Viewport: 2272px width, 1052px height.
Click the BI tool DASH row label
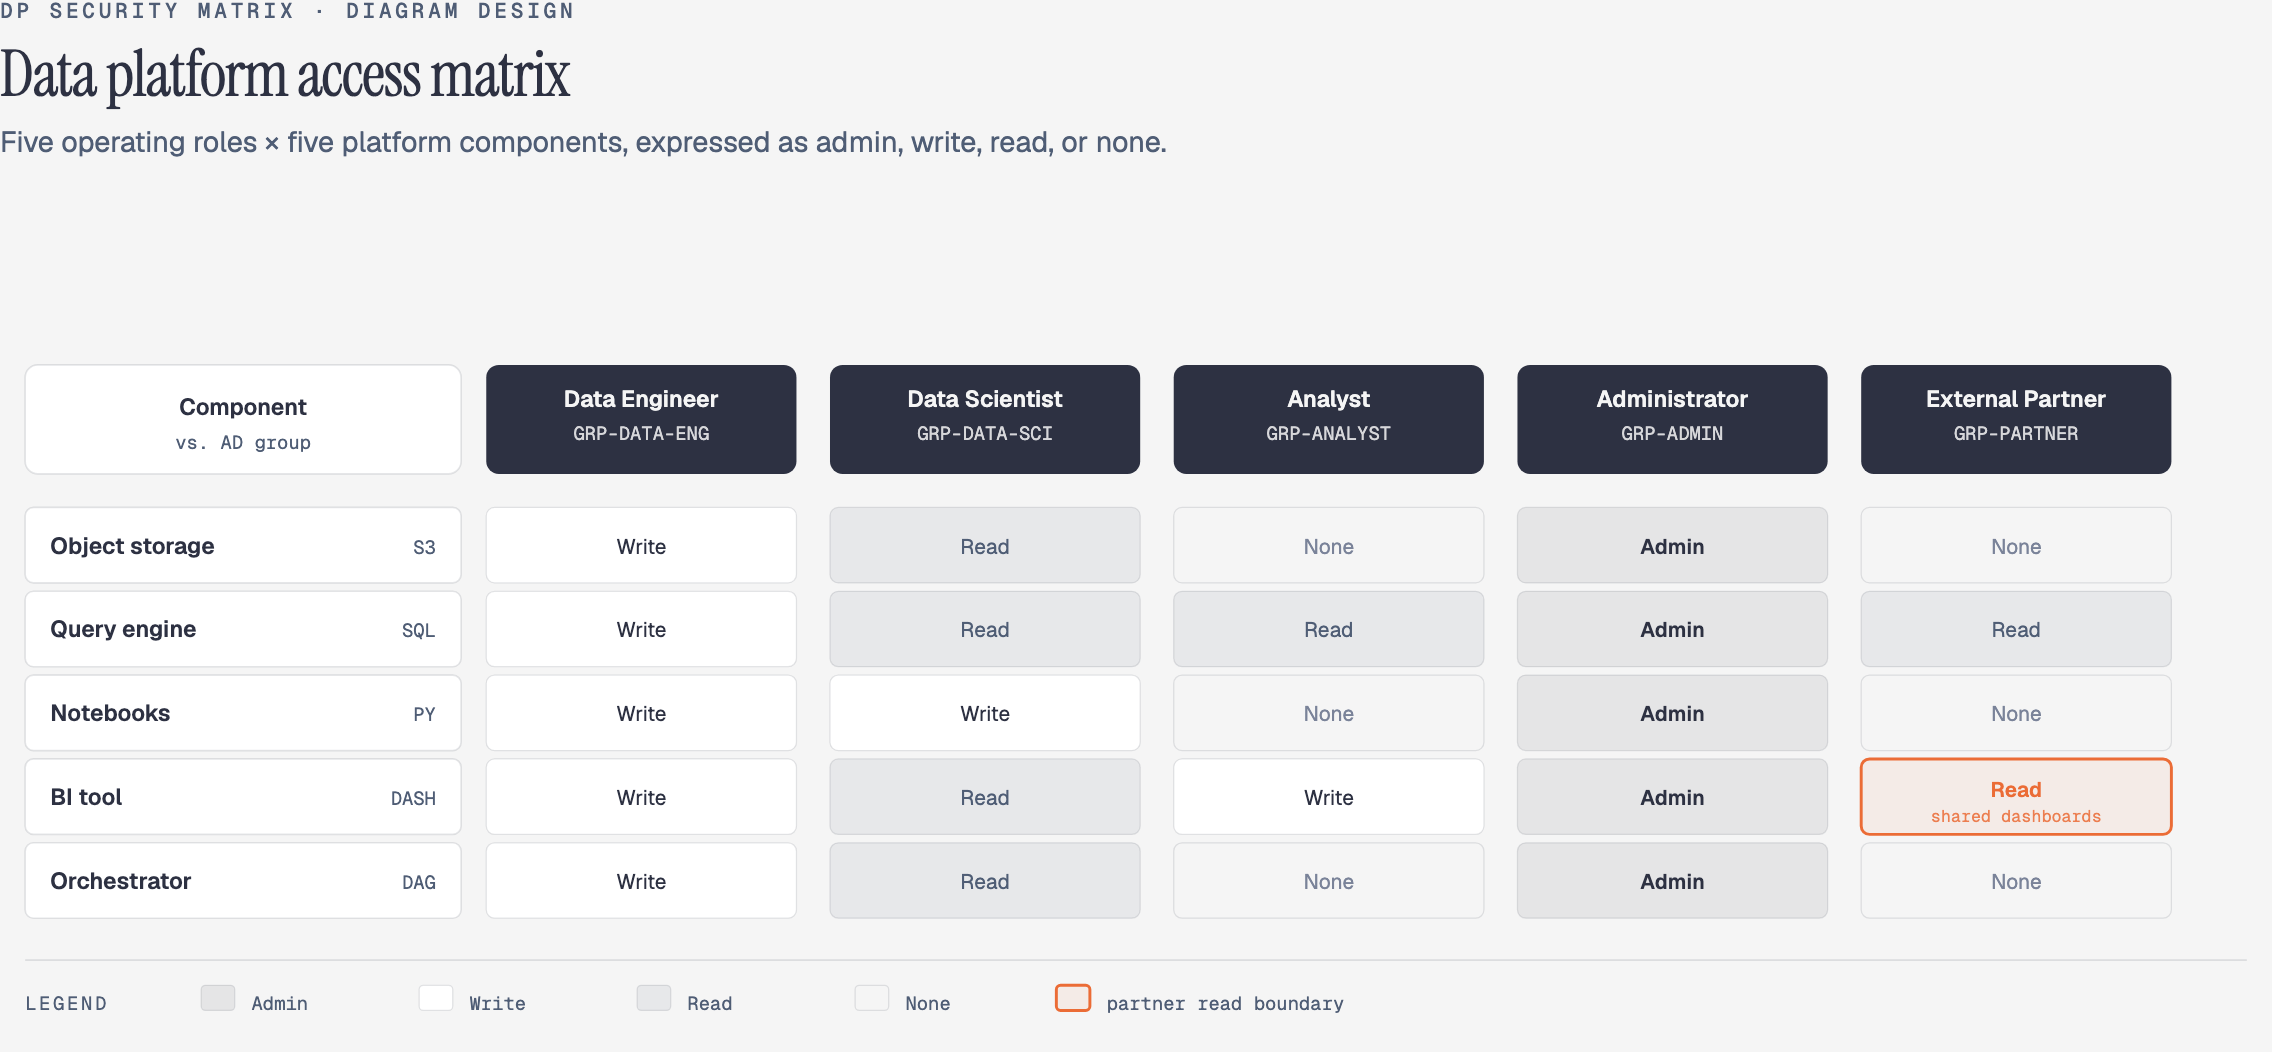tap(243, 797)
